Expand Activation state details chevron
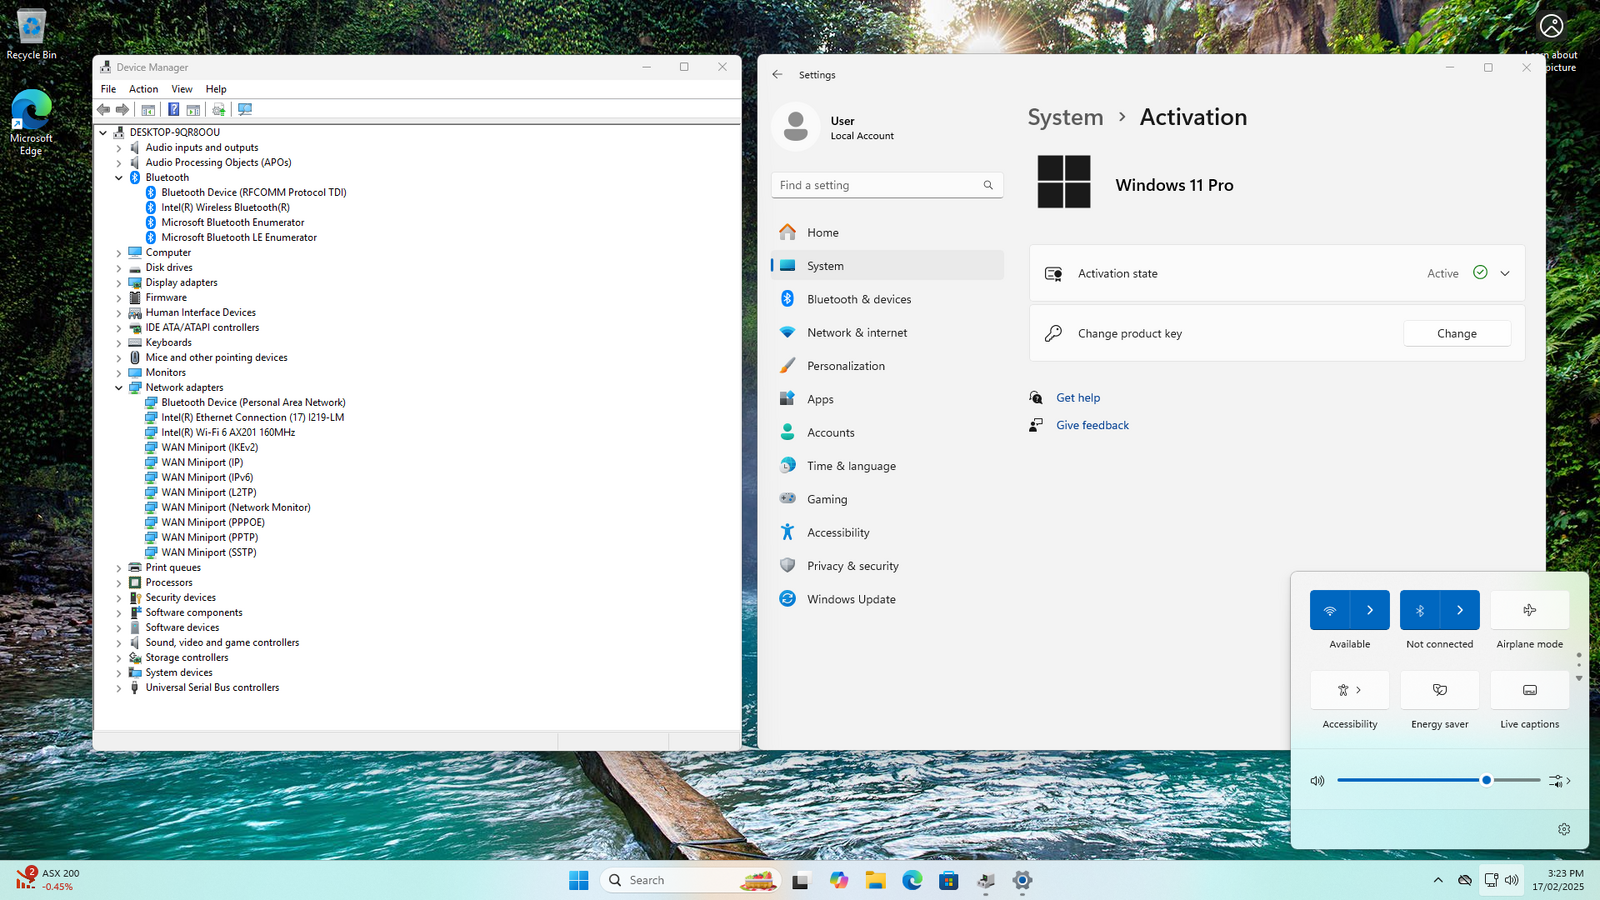 pyautogui.click(x=1505, y=273)
